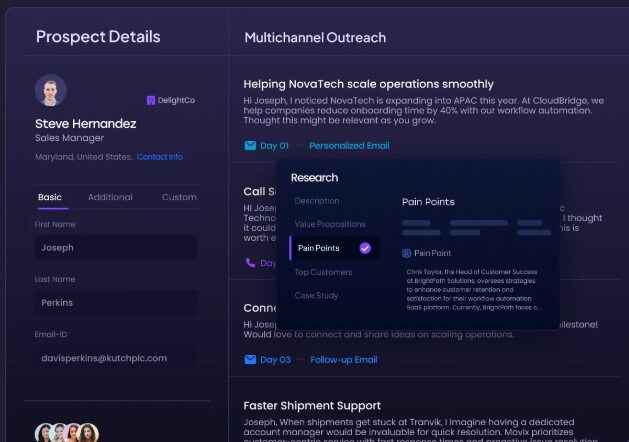Click the Pain Points heading in Research panel
Screen dimensions: 629x442
[428, 202]
